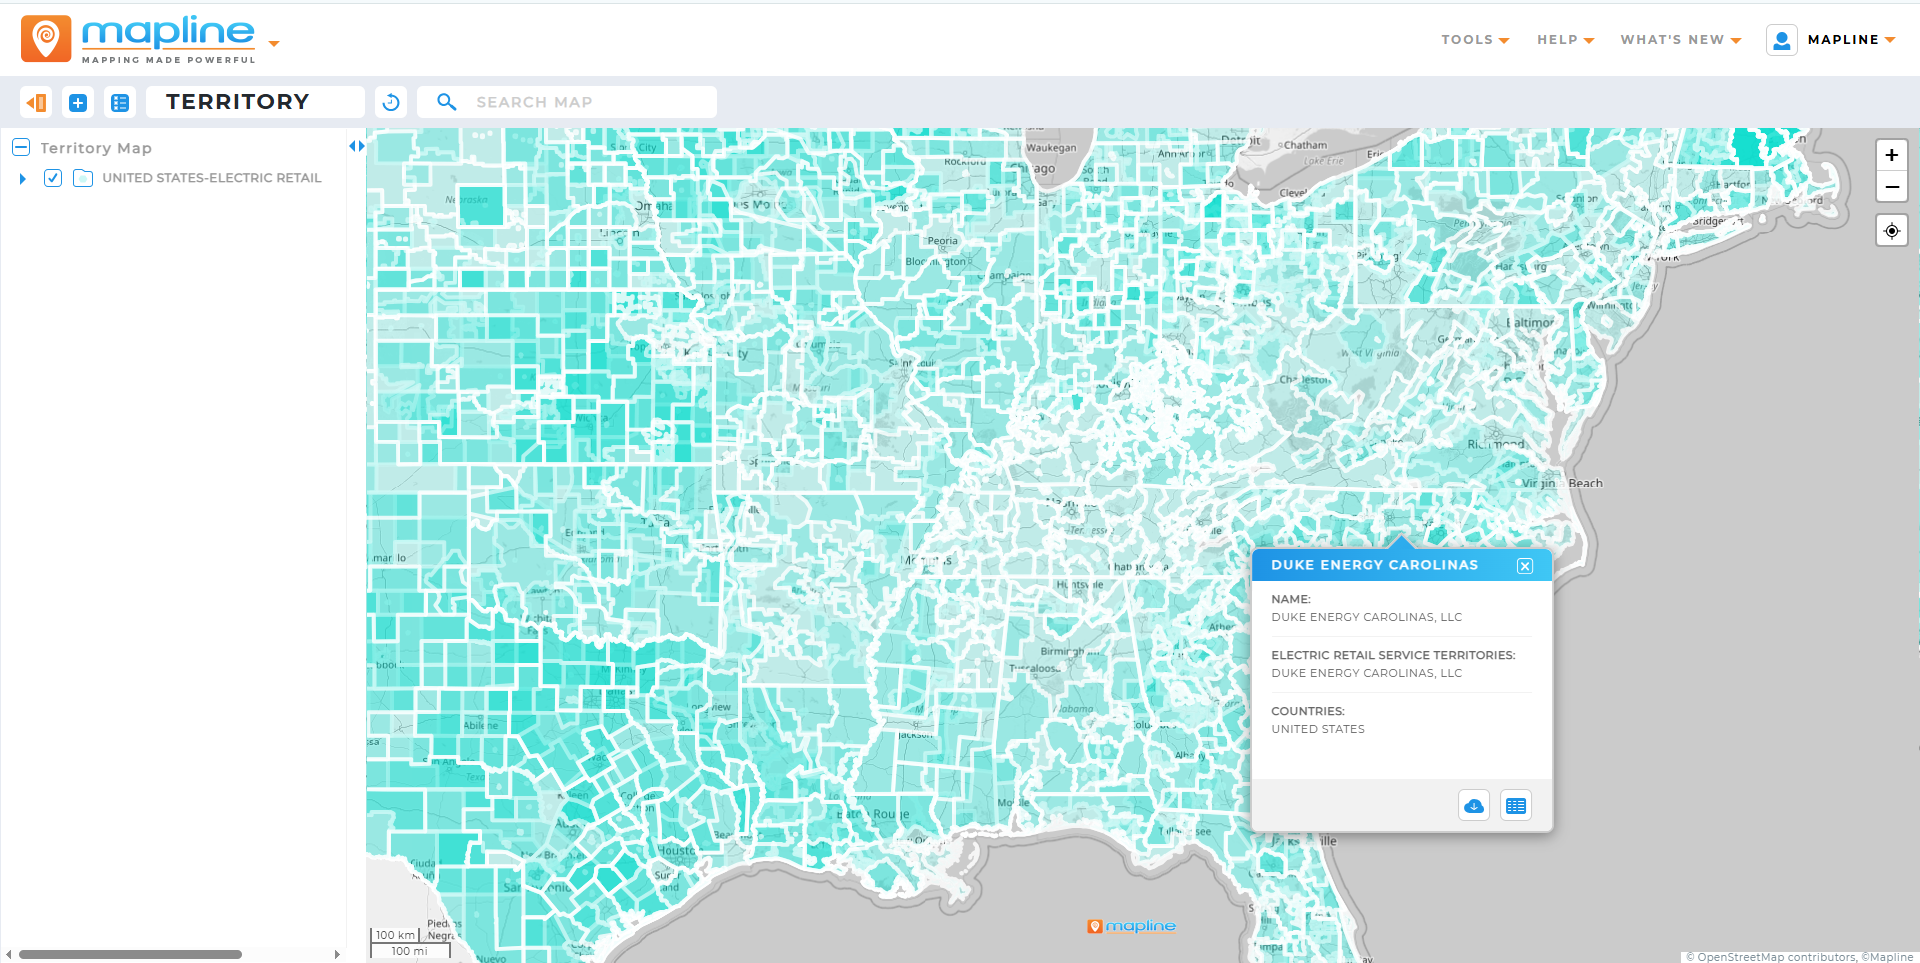This screenshot has width=1920, height=963.
Task: Open the OpenStreetMap contributors attribution link
Action: (1771, 957)
